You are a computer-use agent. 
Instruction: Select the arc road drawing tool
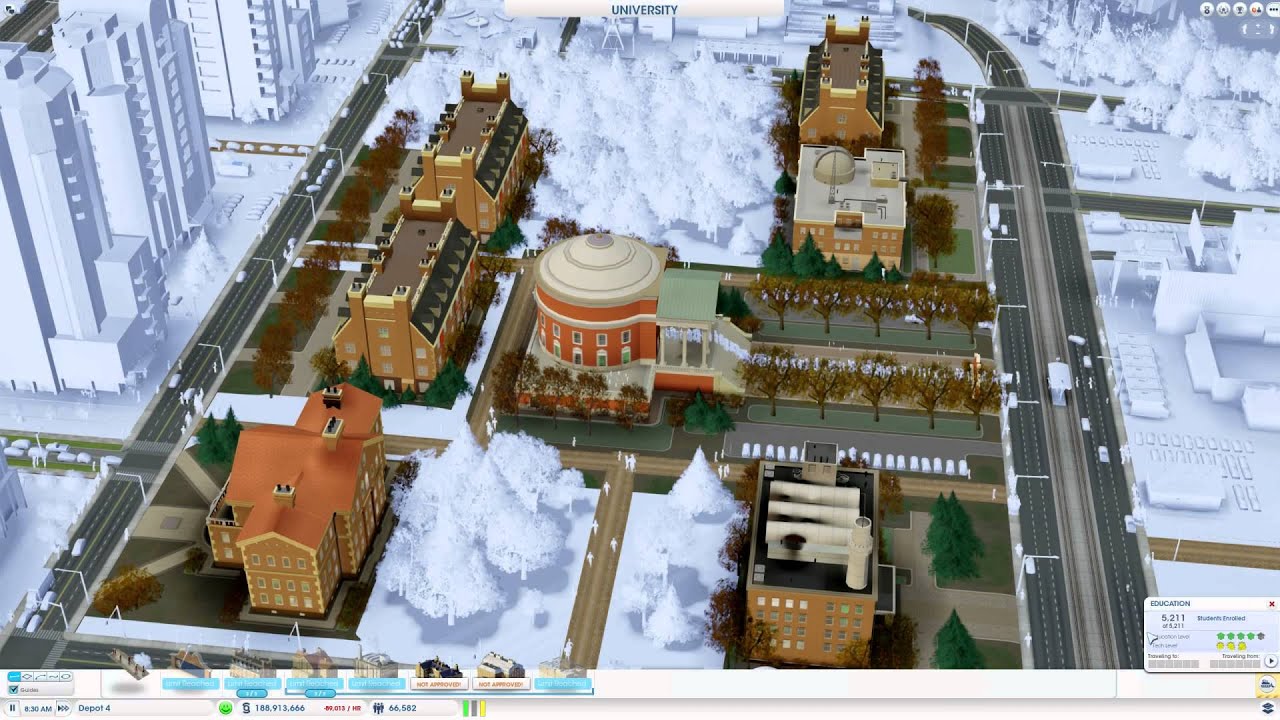41,677
